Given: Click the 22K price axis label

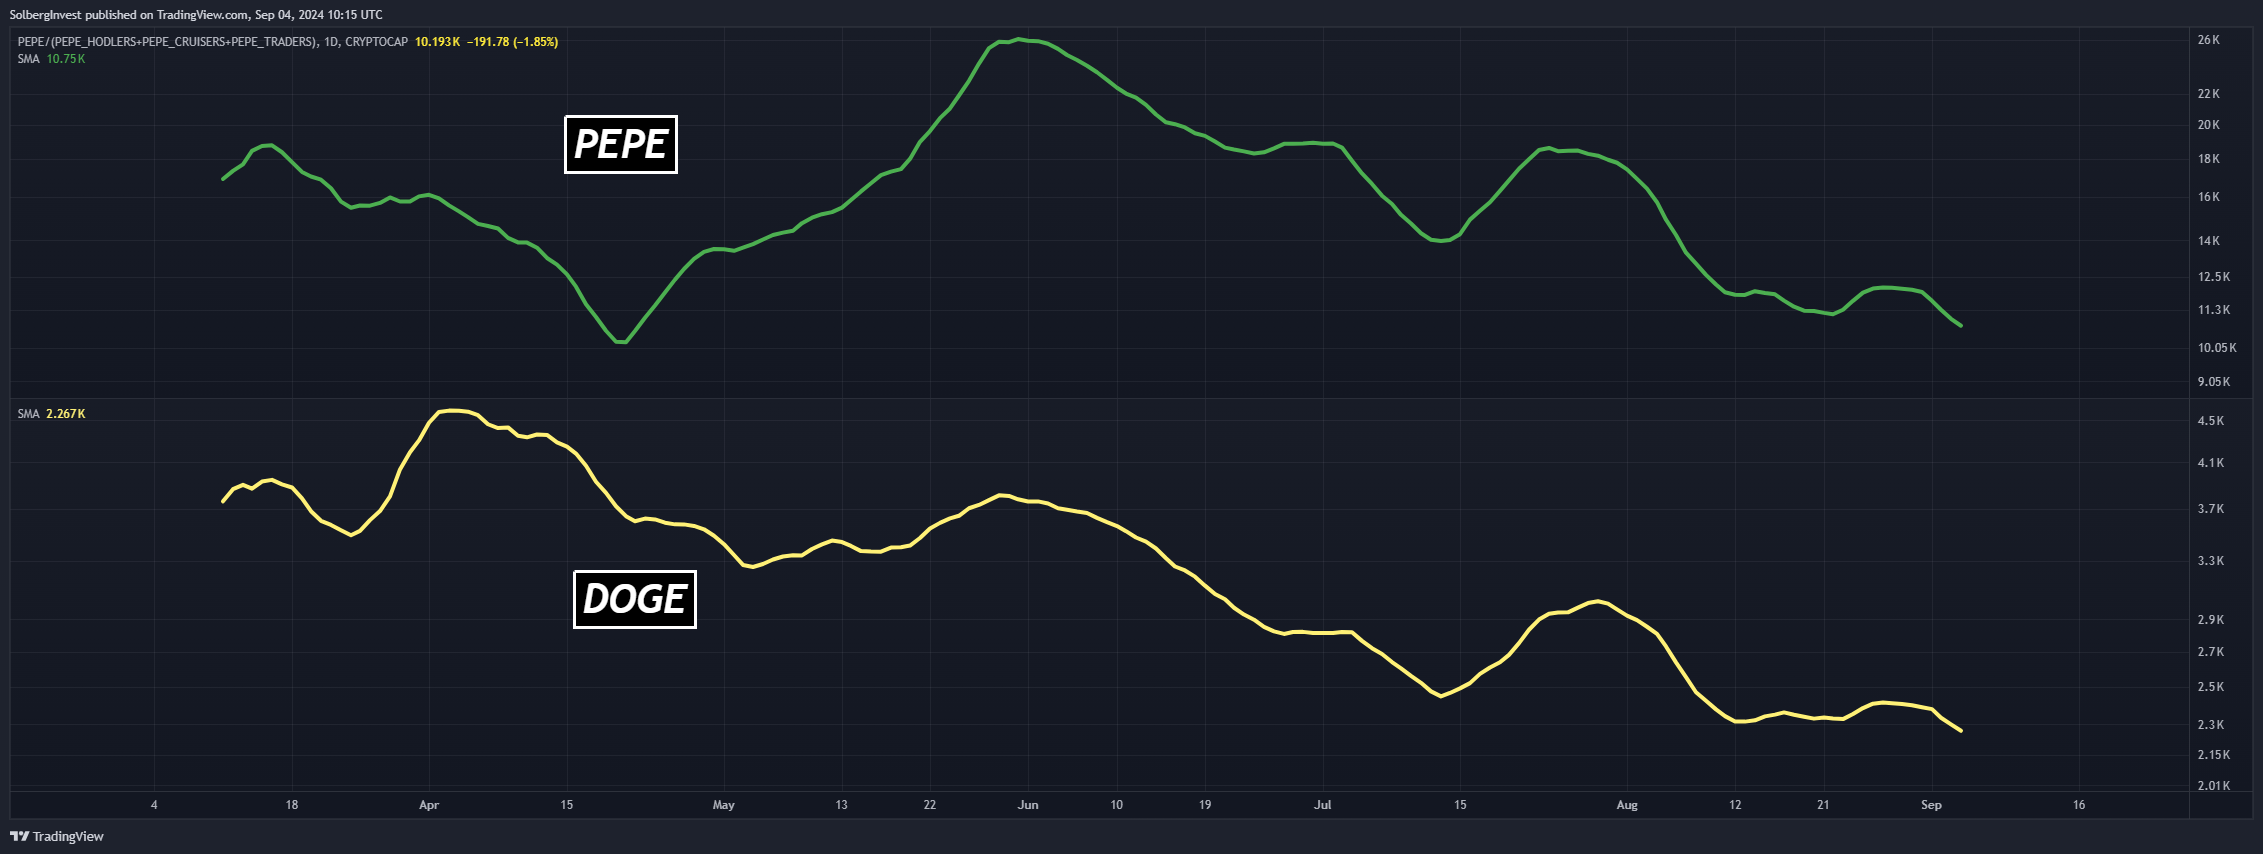Looking at the screenshot, I should [2209, 94].
